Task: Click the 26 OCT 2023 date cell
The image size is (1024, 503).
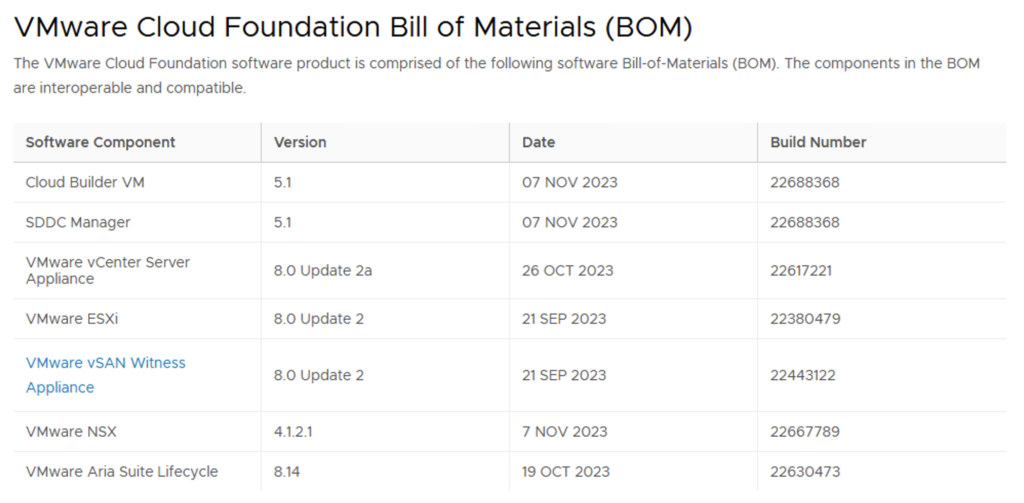Action: [x=567, y=270]
